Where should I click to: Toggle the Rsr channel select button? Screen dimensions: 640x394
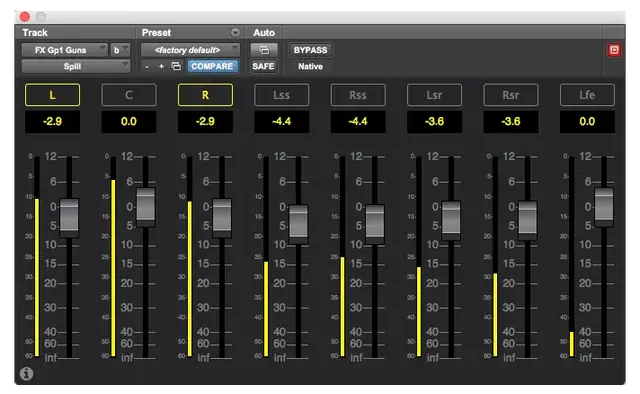tap(511, 95)
